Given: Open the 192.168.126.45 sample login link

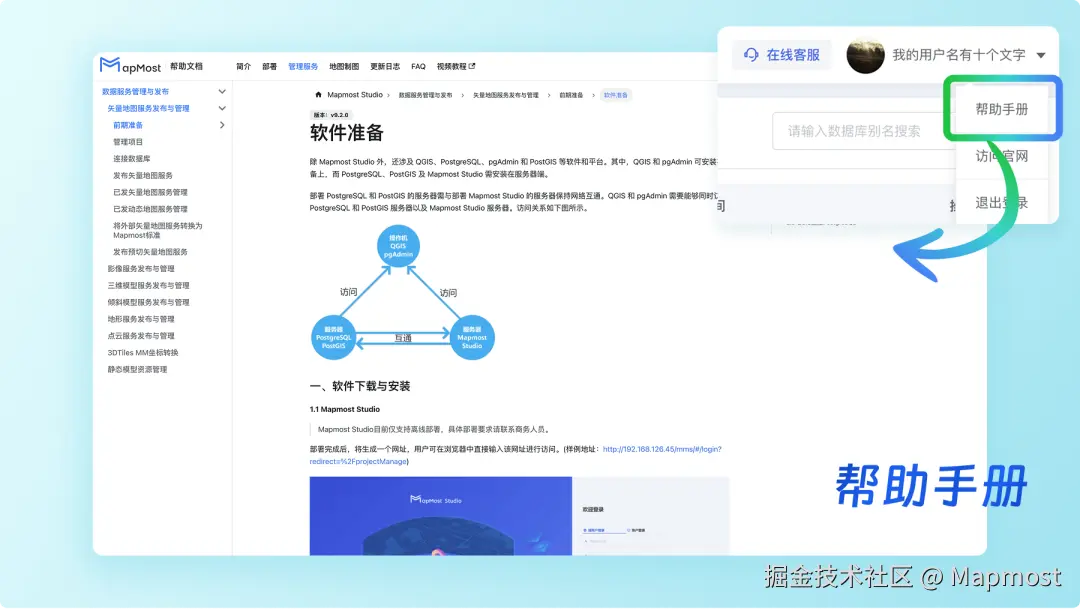Looking at the screenshot, I should coord(515,456).
